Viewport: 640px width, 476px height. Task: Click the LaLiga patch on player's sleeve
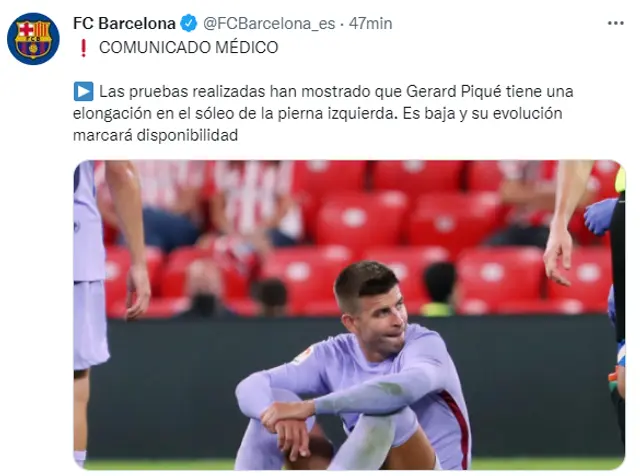pyautogui.click(x=303, y=354)
